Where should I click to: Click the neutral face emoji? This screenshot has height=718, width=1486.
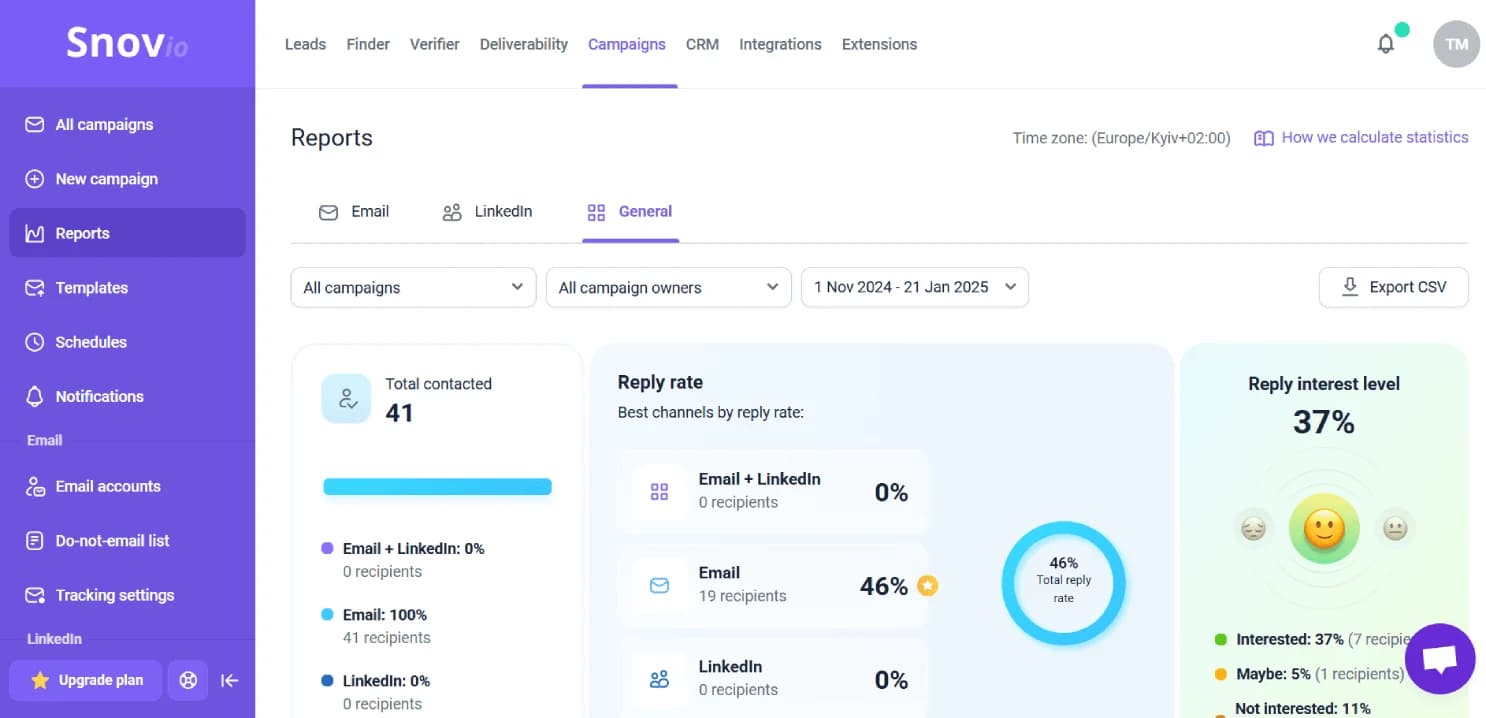1395,527
